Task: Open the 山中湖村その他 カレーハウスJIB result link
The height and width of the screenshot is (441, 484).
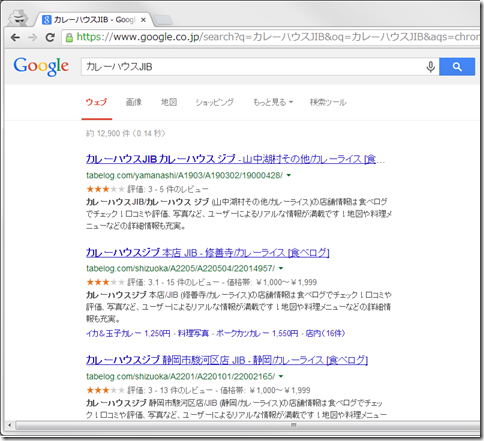Action: 235,159
